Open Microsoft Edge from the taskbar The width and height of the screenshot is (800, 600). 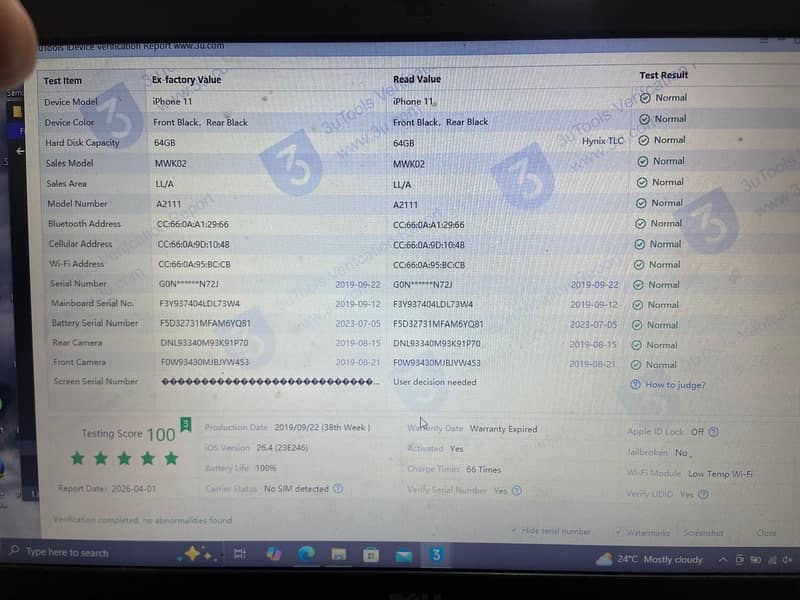[306, 554]
